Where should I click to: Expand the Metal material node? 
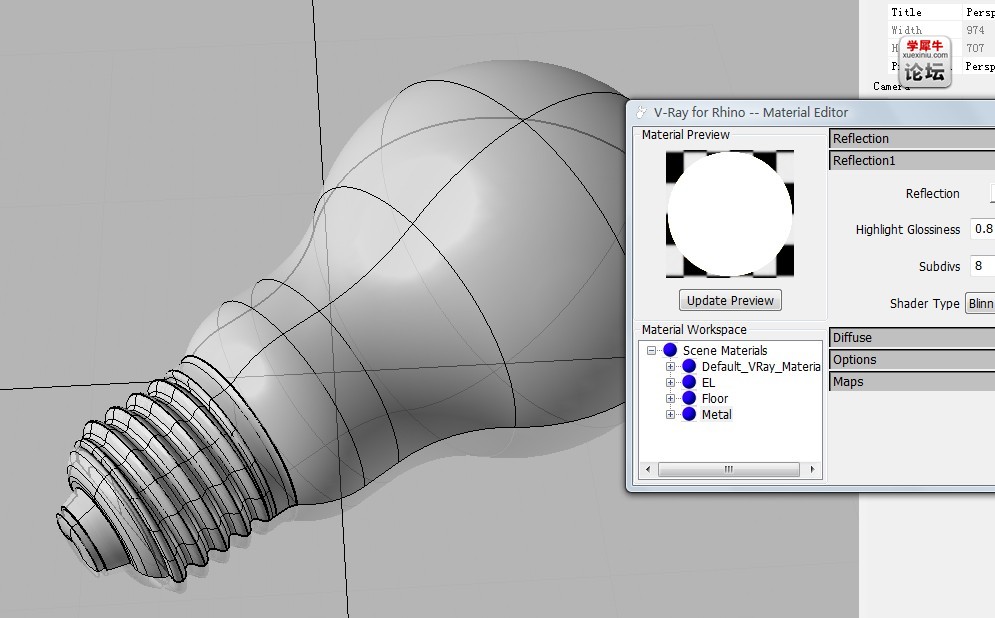670,414
